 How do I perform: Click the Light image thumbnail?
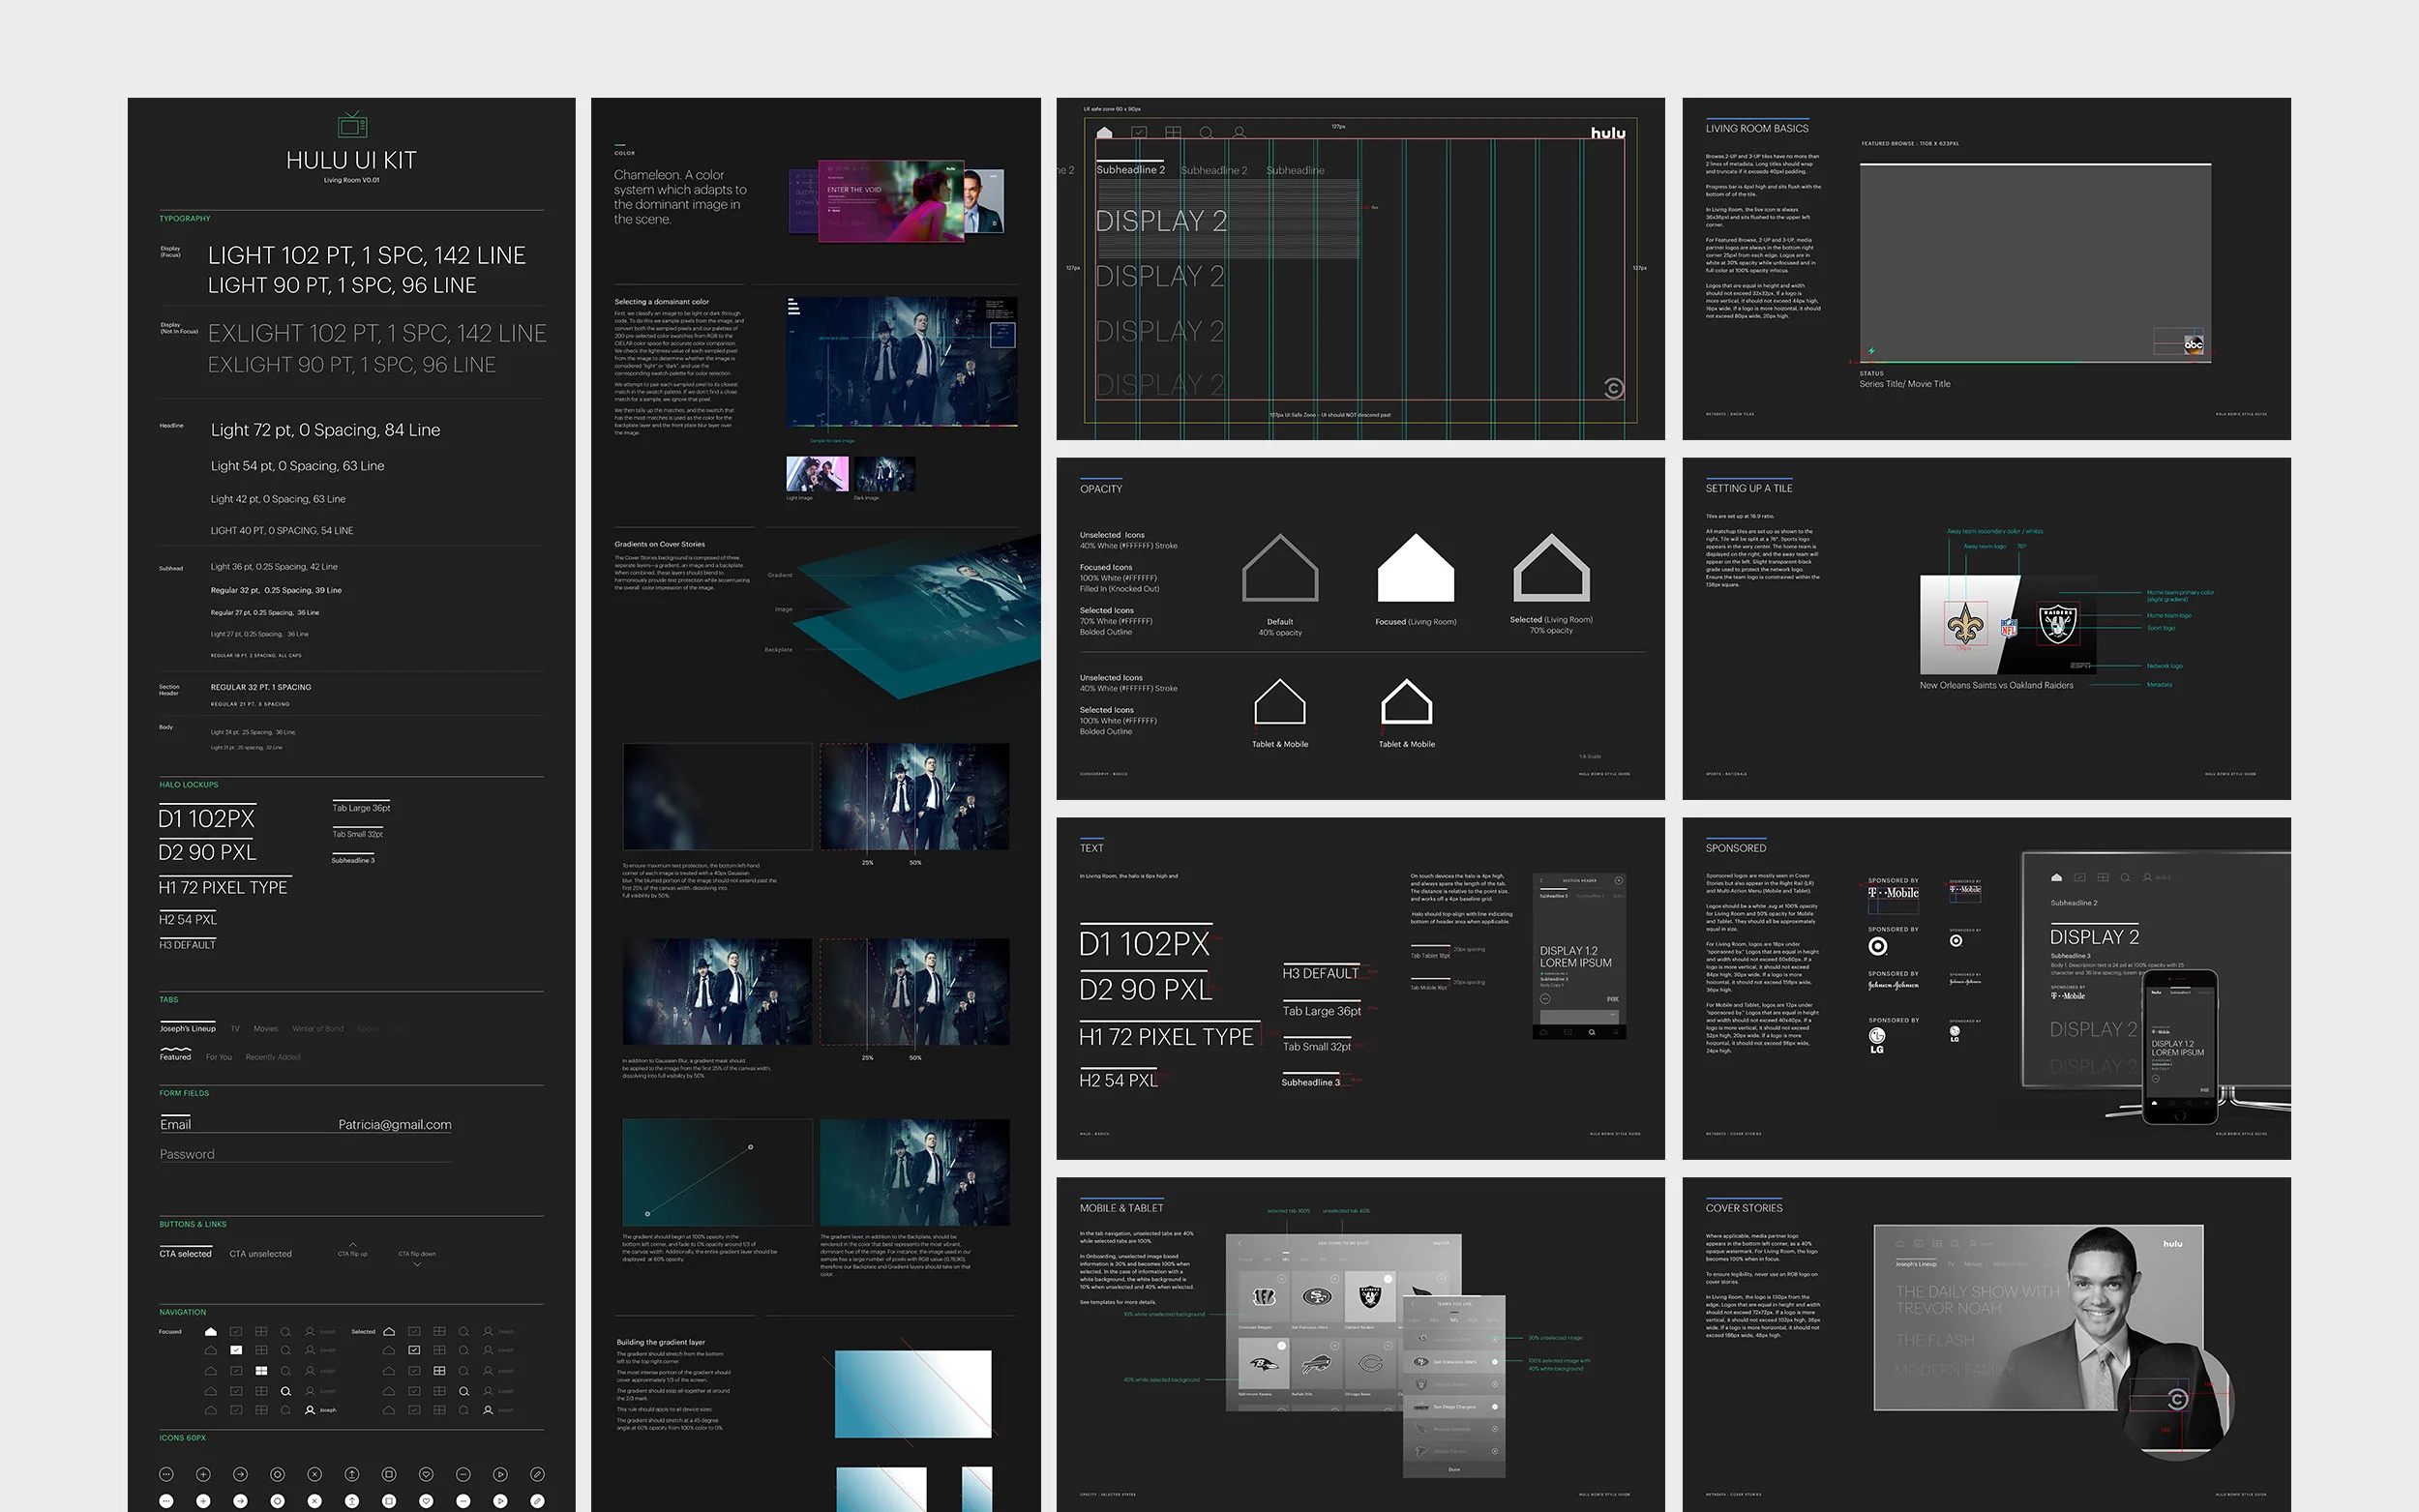point(817,473)
